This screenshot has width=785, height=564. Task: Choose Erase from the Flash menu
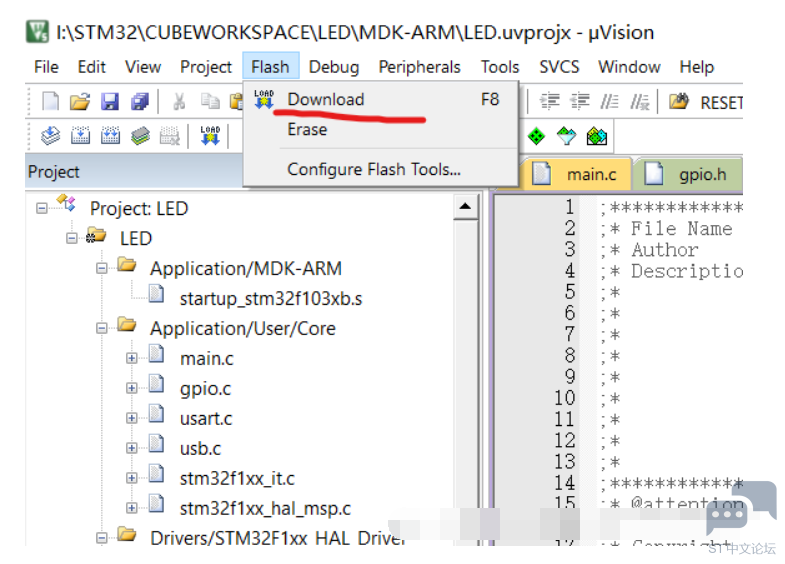point(380,130)
